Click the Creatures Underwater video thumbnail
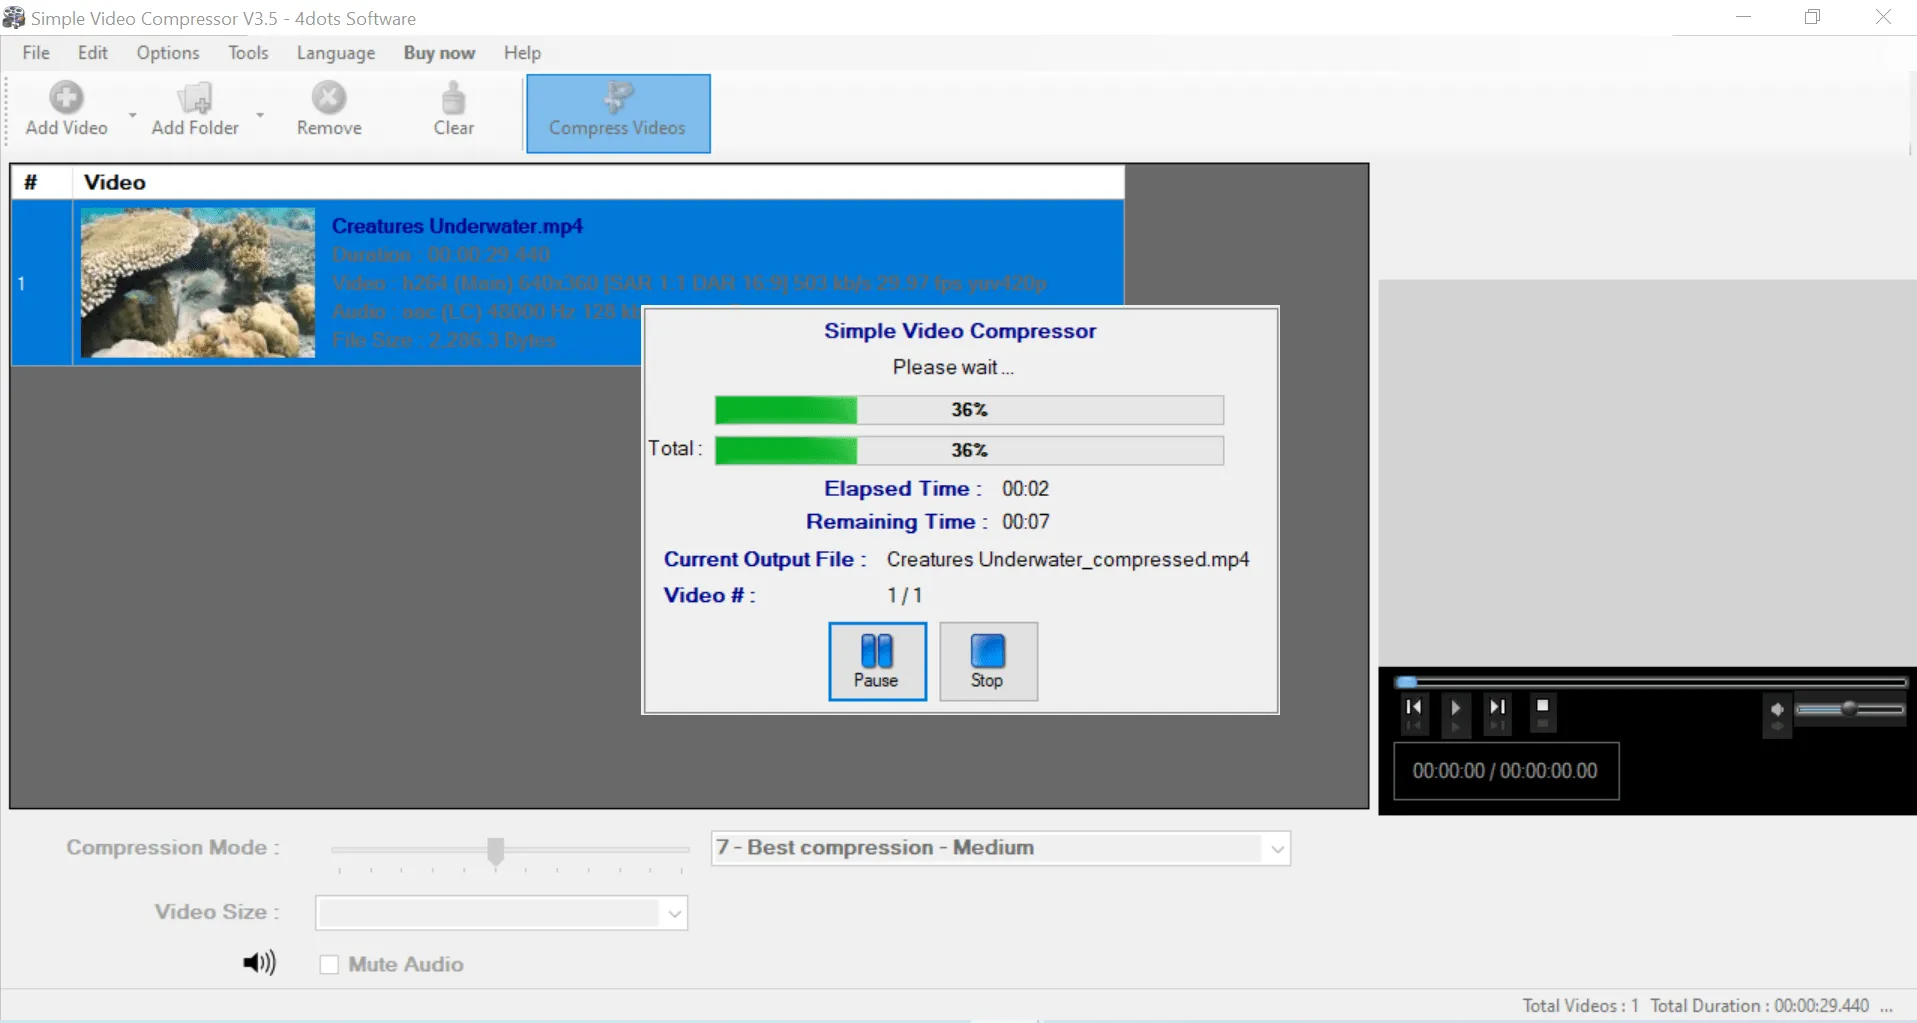Screen dimensions: 1917x1023 click(198, 282)
